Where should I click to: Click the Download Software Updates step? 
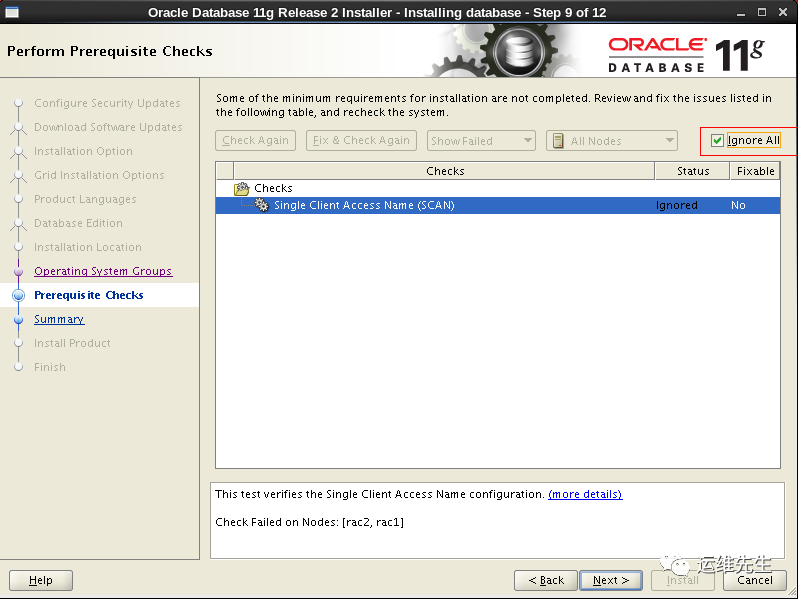108,127
